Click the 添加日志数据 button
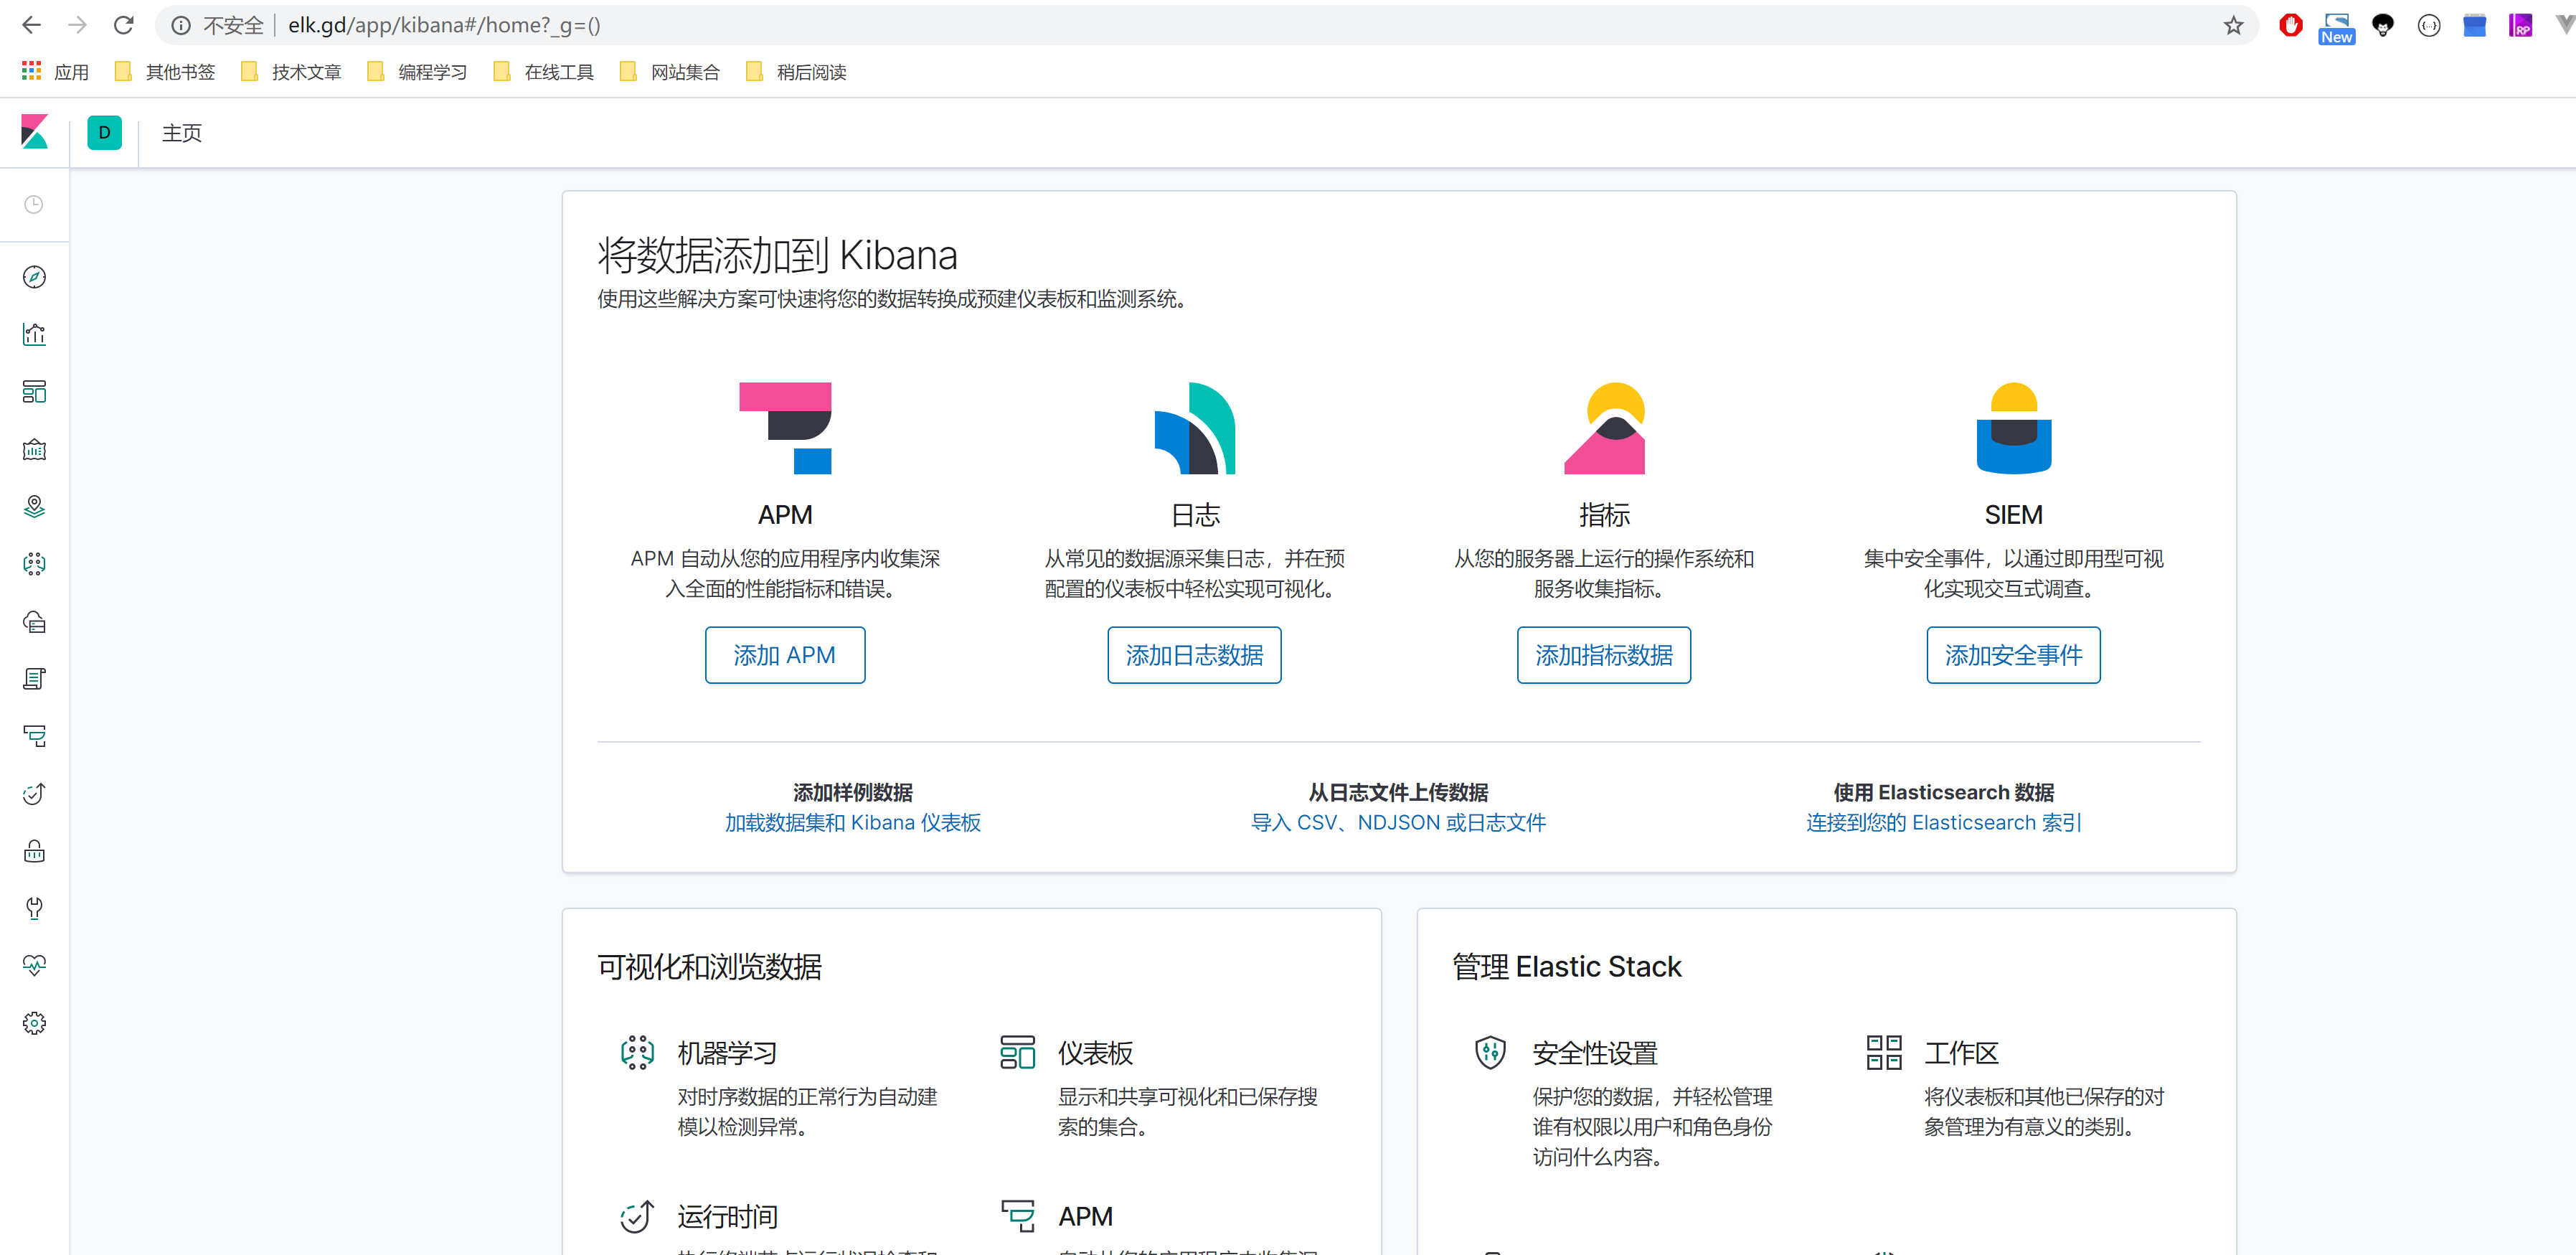Image resolution: width=2576 pixels, height=1255 pixels. (x=1195, y=655)
